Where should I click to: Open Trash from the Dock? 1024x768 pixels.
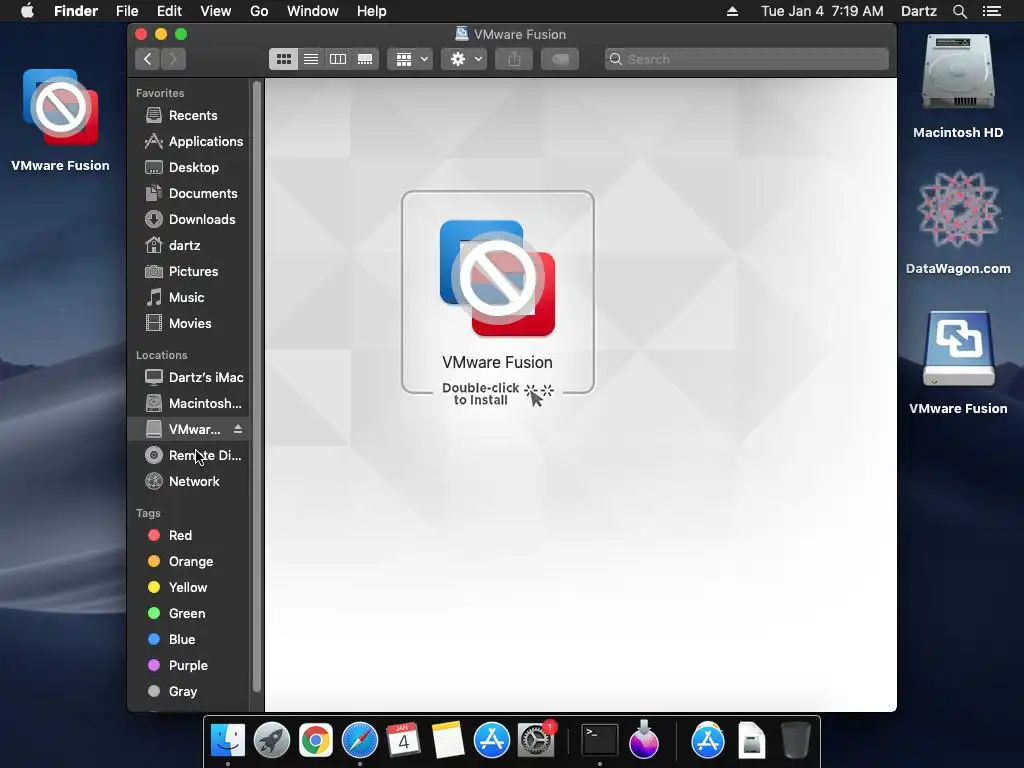(796, 741)
